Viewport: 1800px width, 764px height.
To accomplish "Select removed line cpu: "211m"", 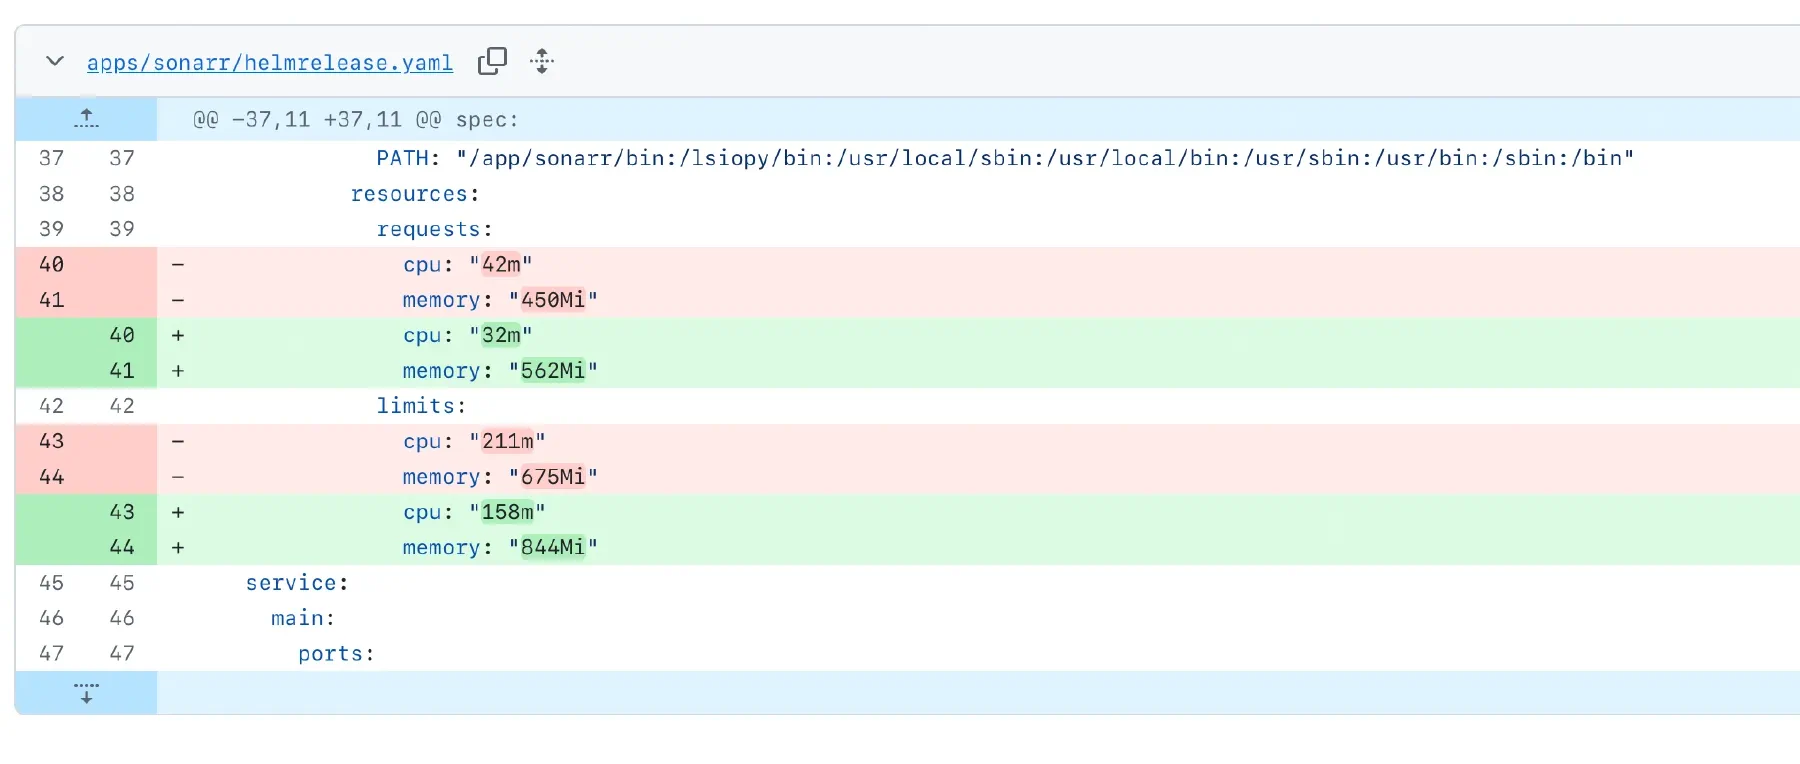I will (474, 441).
